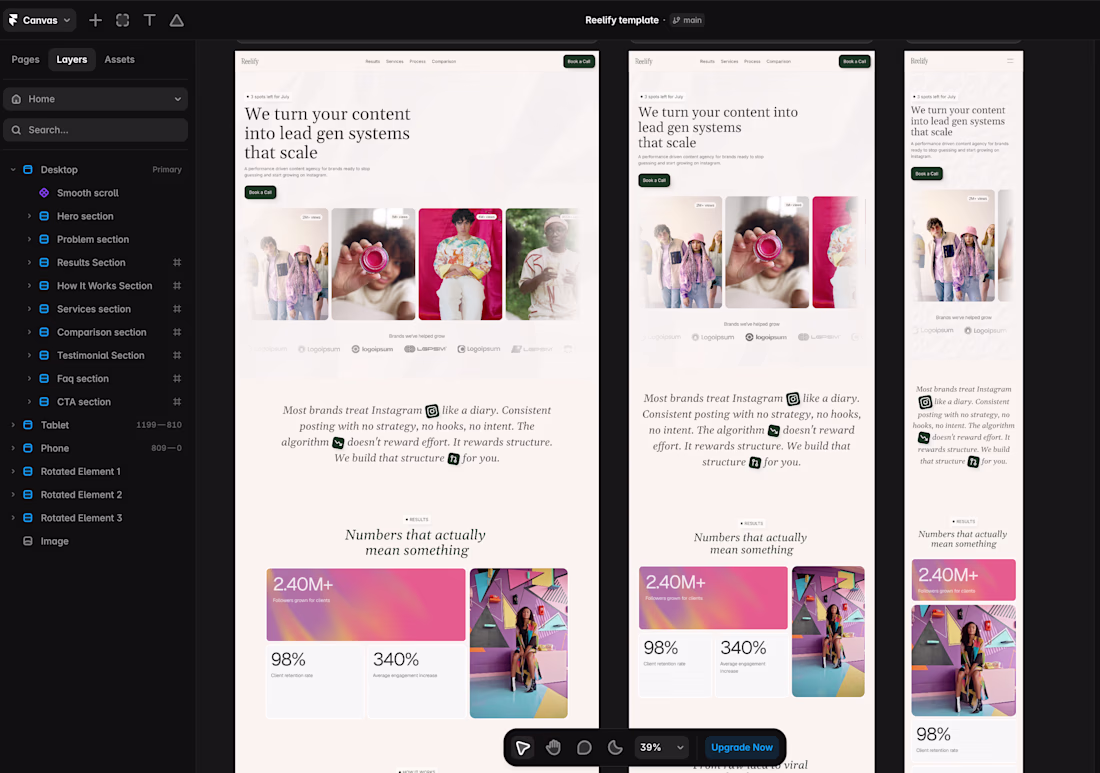Image resolution: width=1100 pixels, height=773 pixels.
Task: Open the Home page dropdown
Action: 95,99
